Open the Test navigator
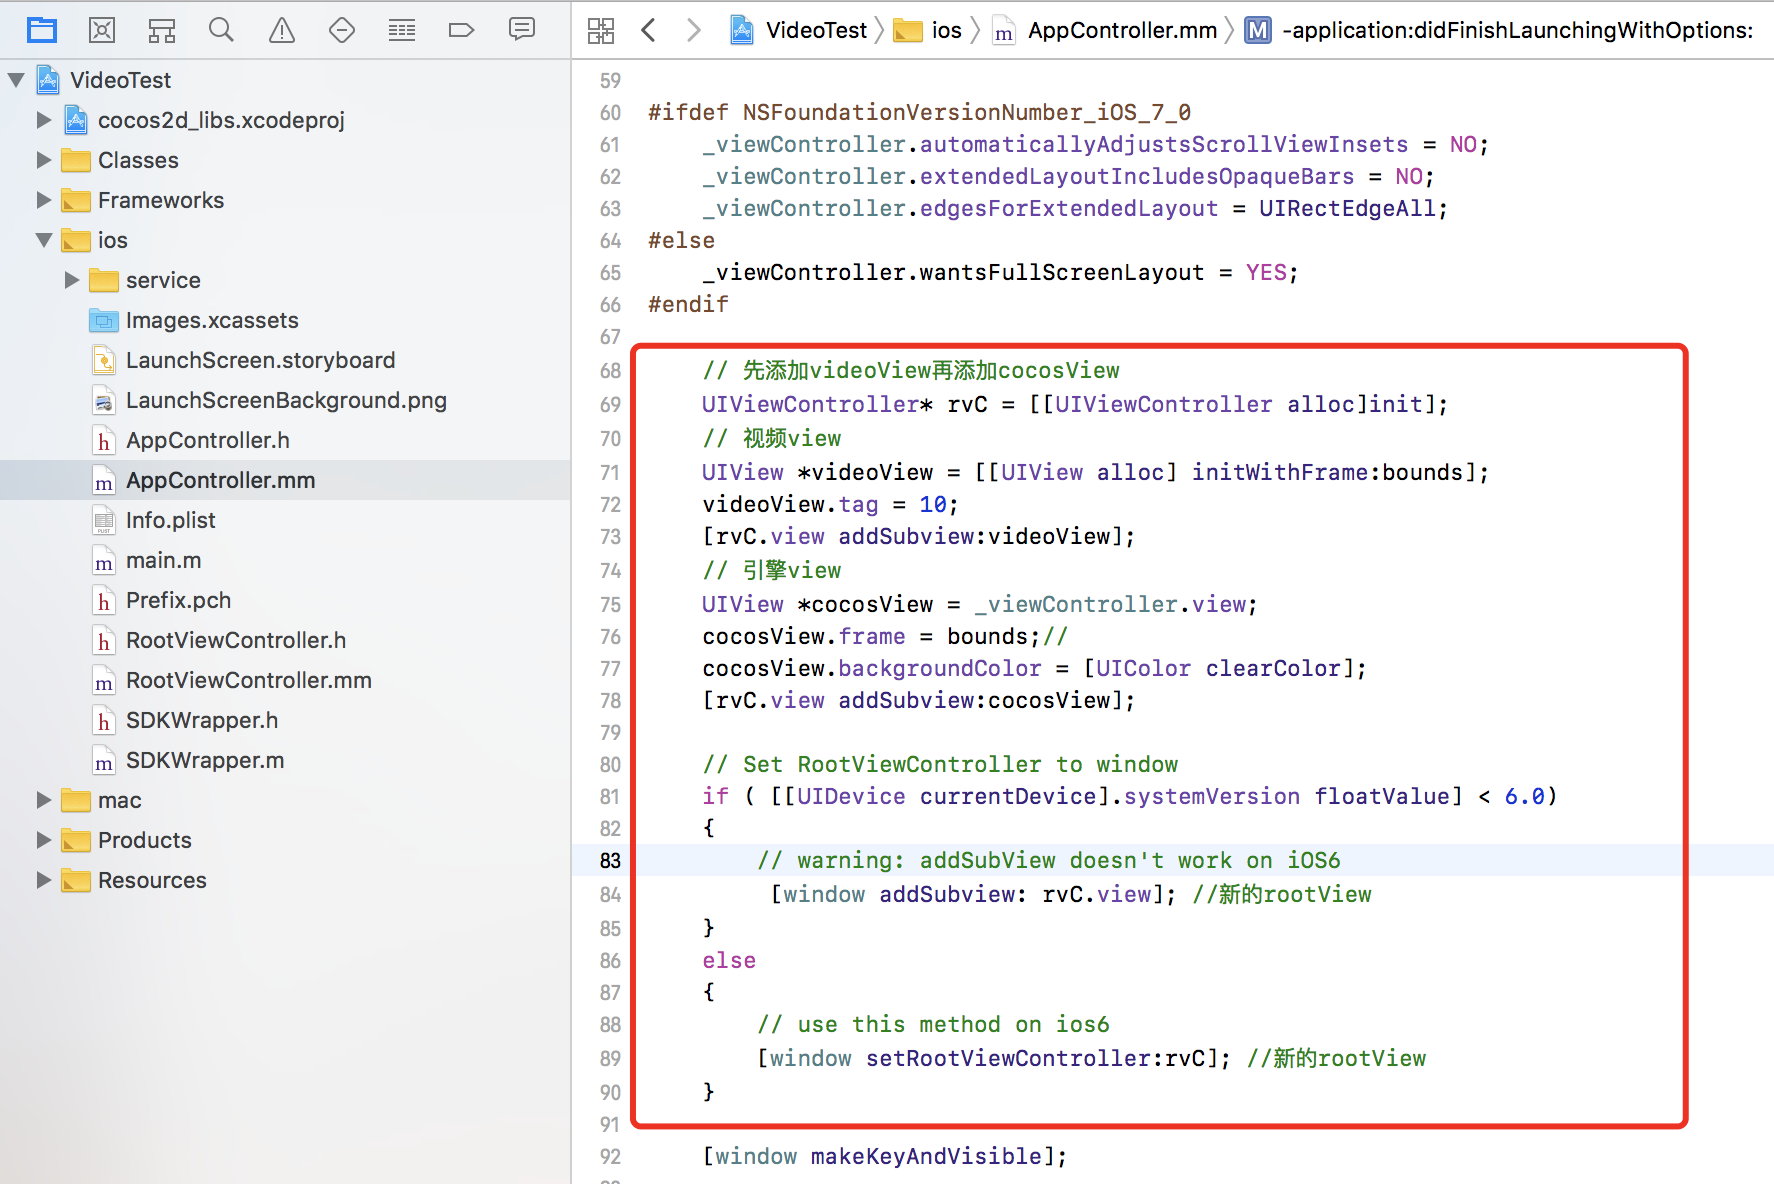1774x1184 pixels. tap(341, 30)
